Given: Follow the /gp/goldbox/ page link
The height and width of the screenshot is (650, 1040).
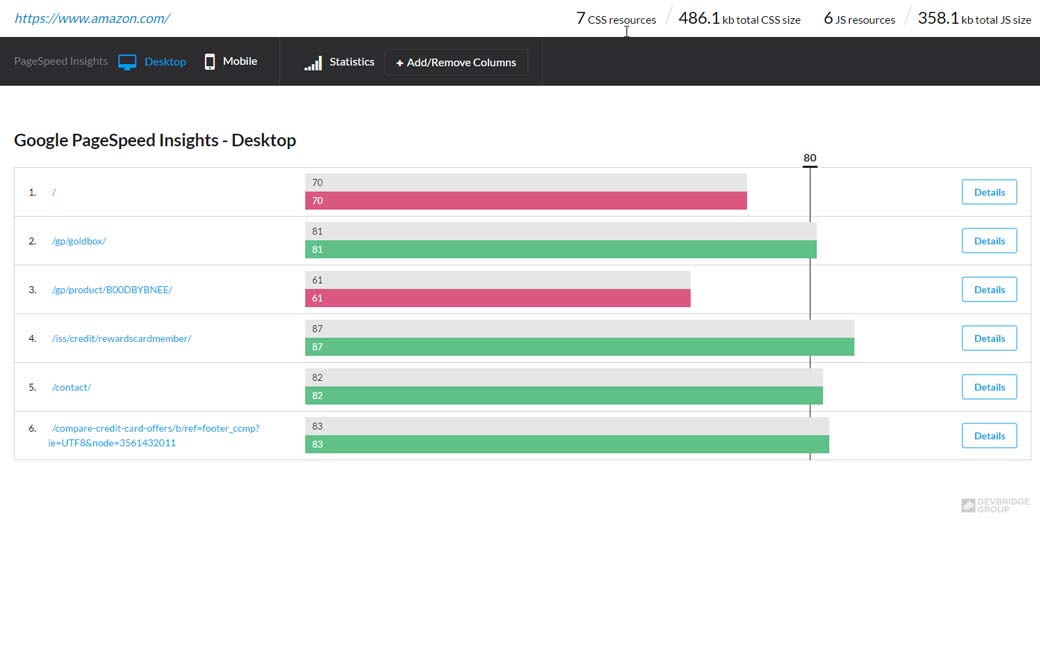Looking at the screenshot, I should tap(79, 241).
